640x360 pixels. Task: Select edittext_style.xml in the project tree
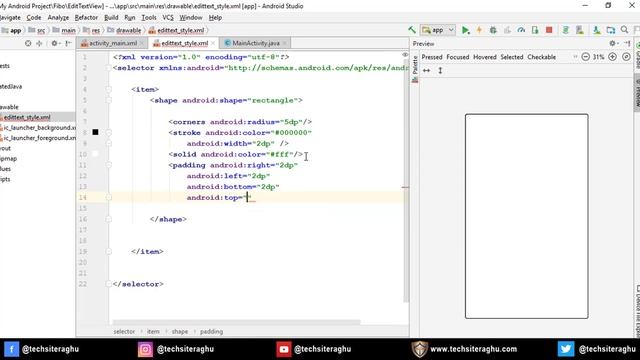(x=27, y=117)
